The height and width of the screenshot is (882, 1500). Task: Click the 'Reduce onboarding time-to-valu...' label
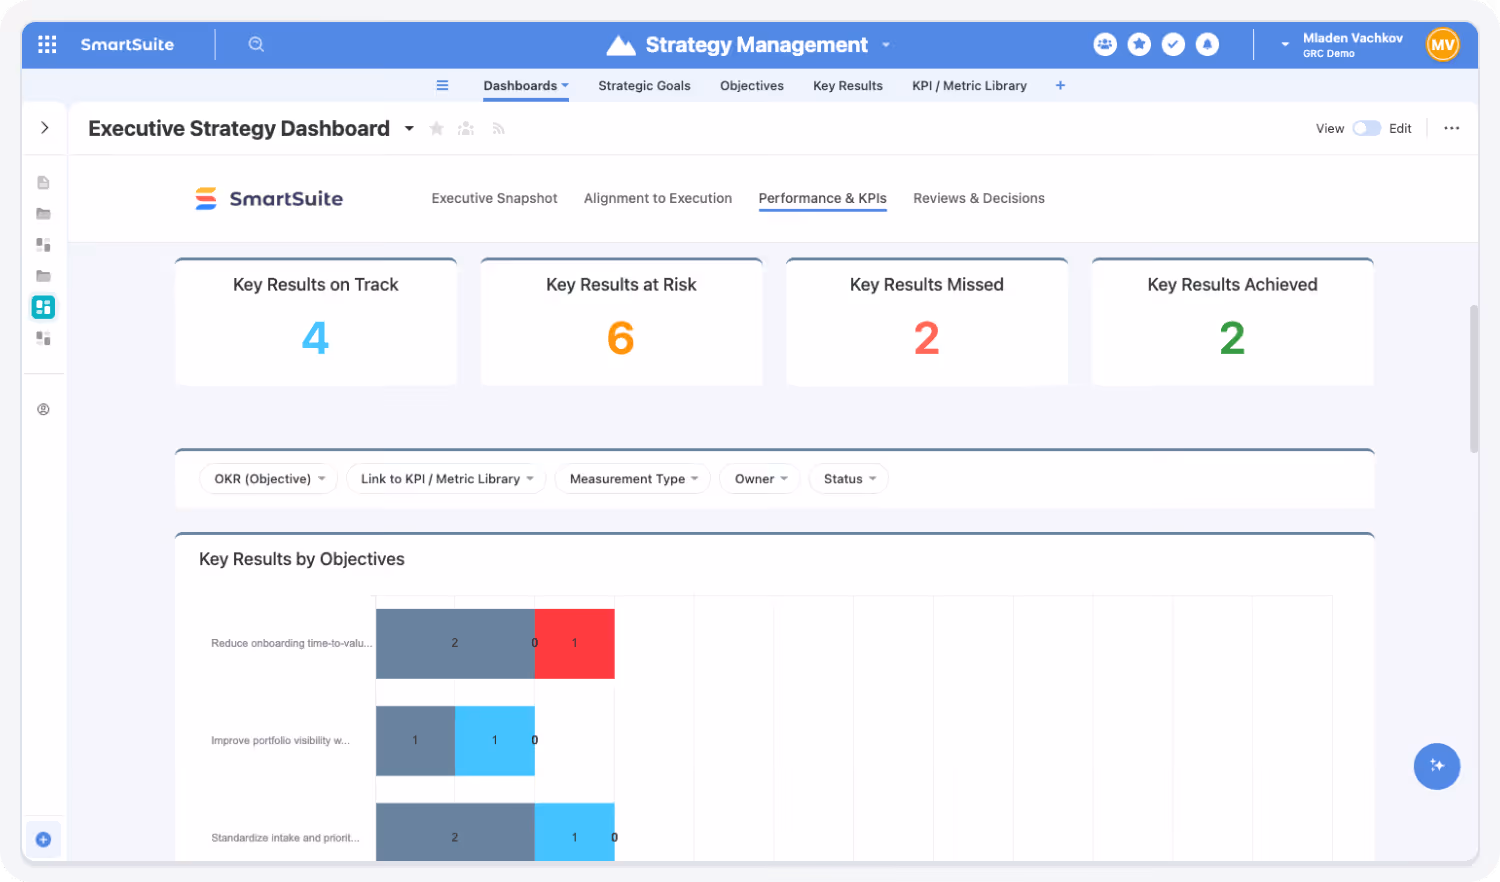tap(291, 643)
